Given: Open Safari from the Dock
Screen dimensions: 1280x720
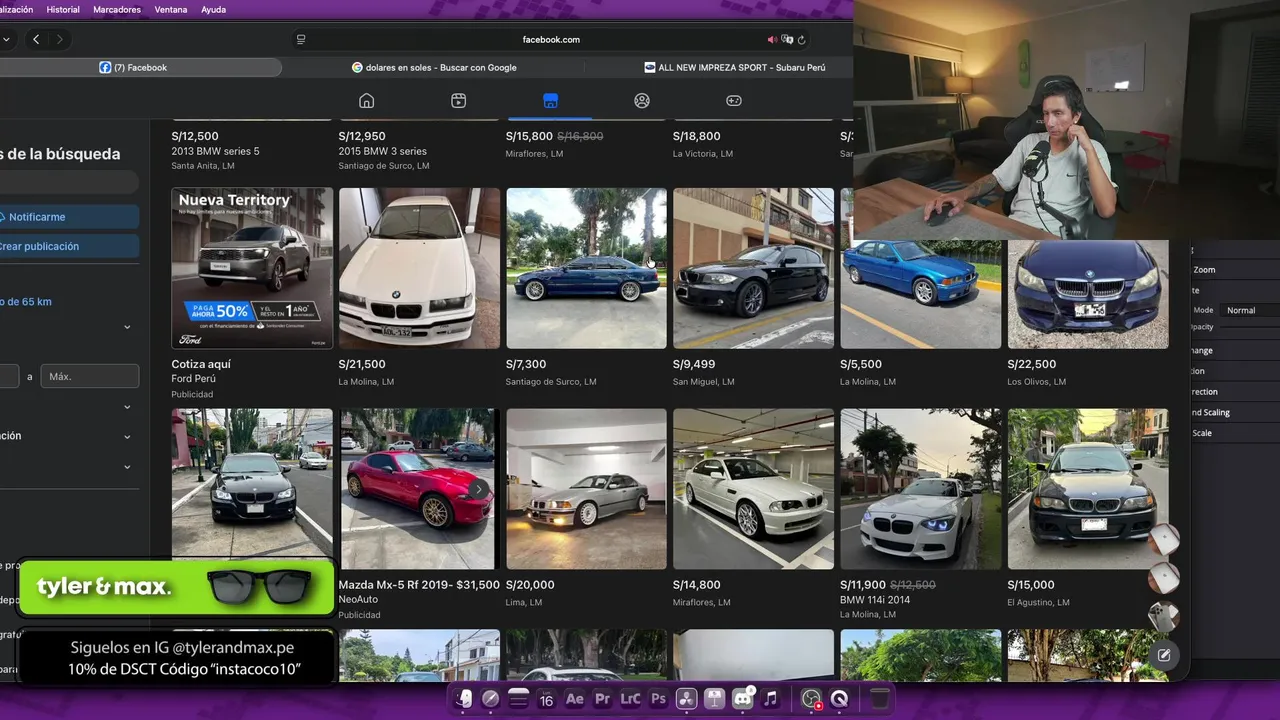Looking at the screenshot, I should [x=491, y=699].
